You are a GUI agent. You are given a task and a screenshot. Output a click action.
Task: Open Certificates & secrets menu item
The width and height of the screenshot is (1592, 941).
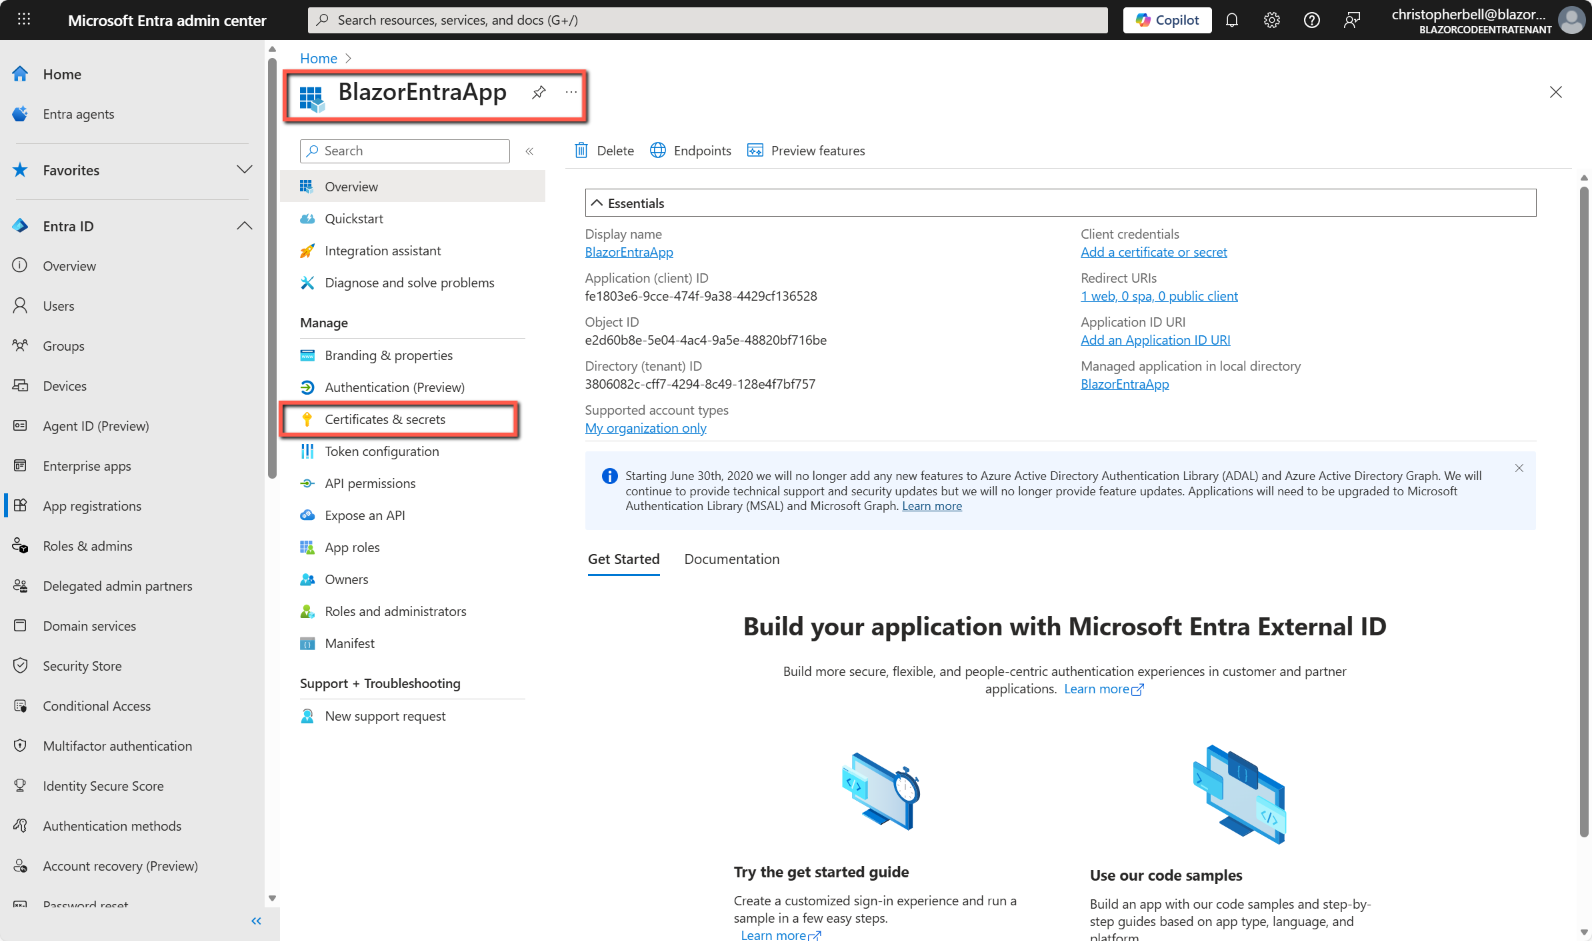pos(385,419)
